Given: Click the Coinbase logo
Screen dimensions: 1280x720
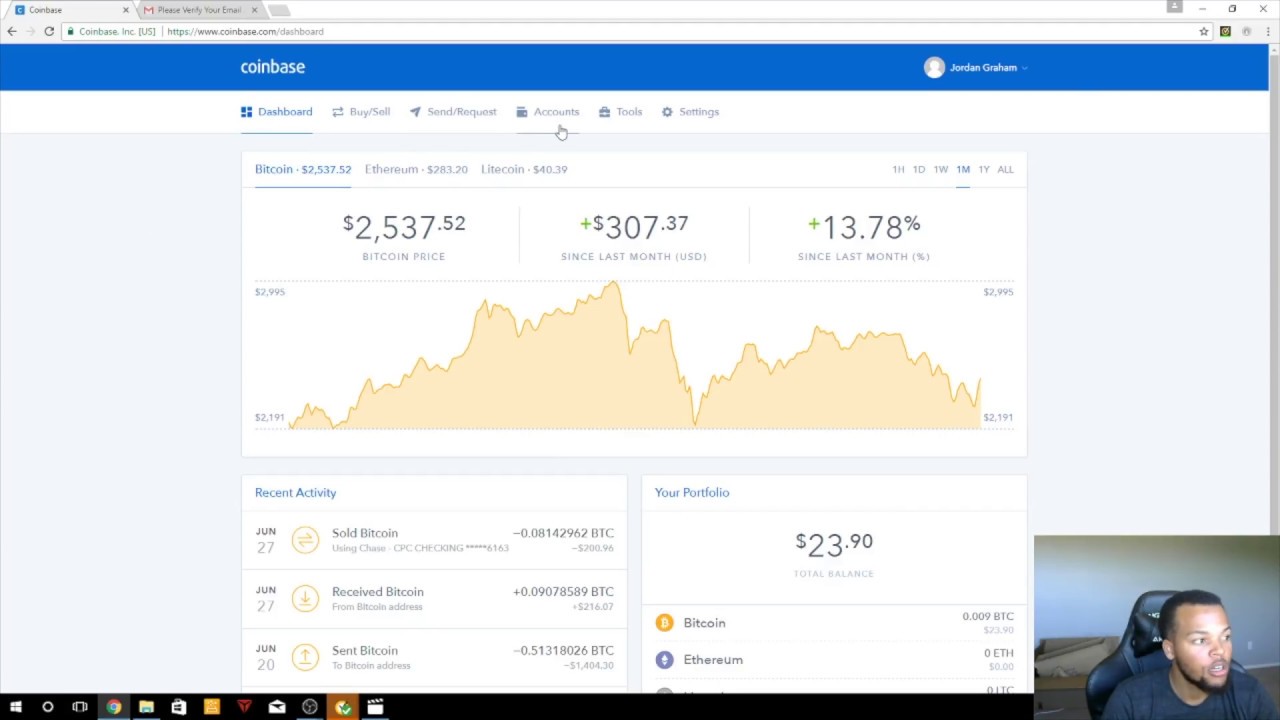Looking at the screenshot, I should click(272, 67).
